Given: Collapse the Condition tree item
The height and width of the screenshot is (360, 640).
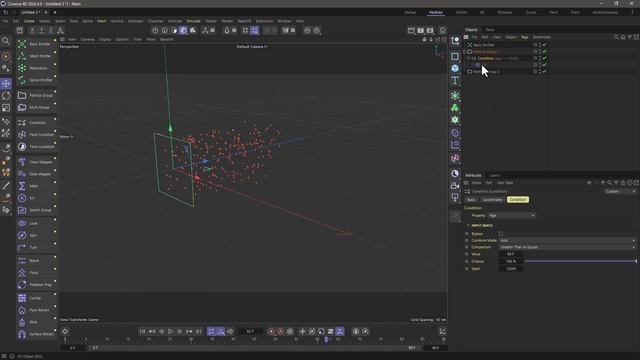Looking at the screenshot, I should 468,58.
